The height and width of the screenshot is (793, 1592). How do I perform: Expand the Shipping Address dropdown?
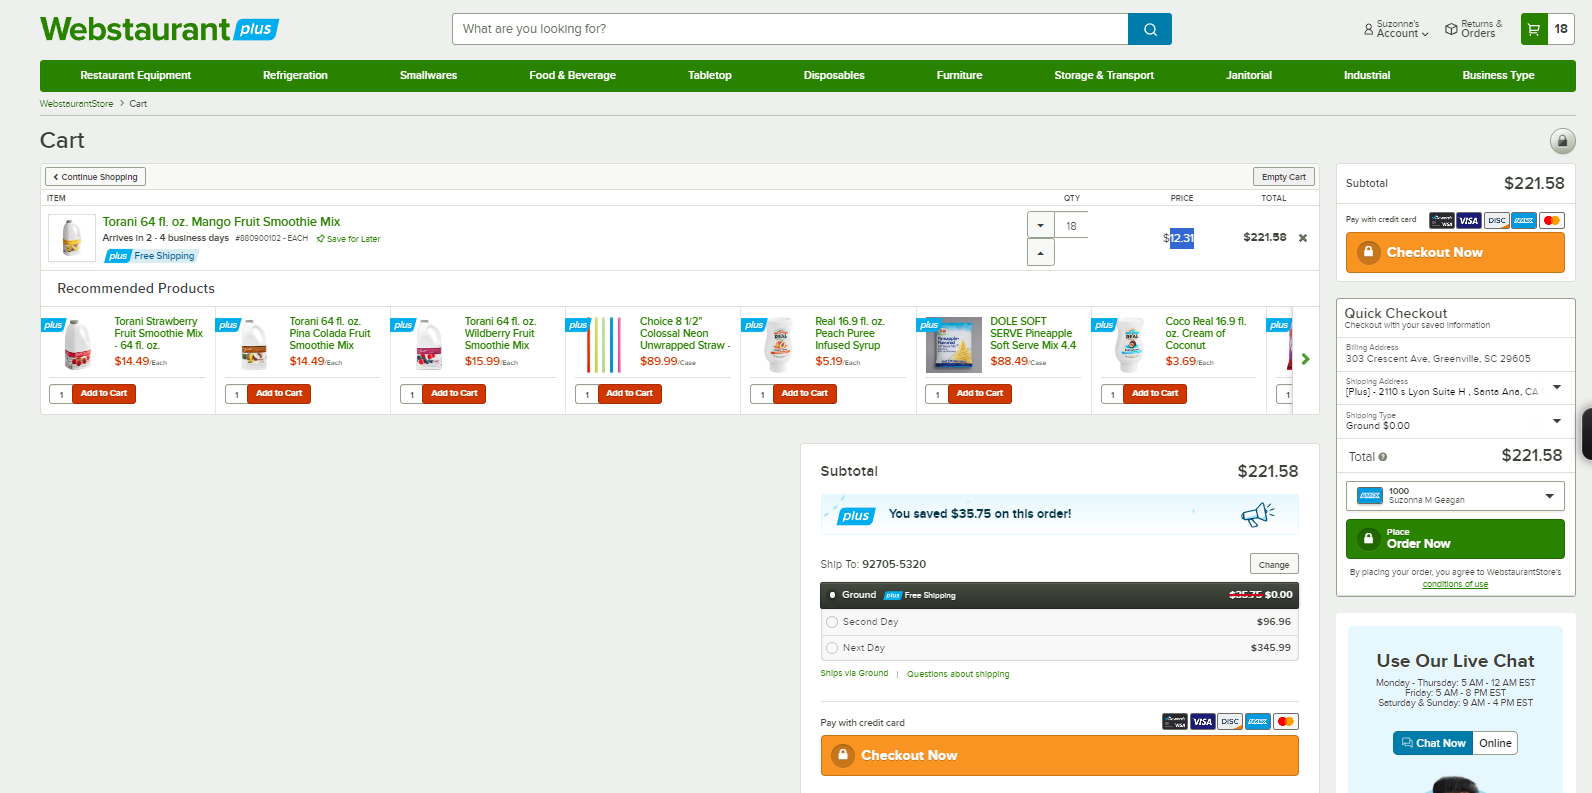click(x=1557, y=387)
